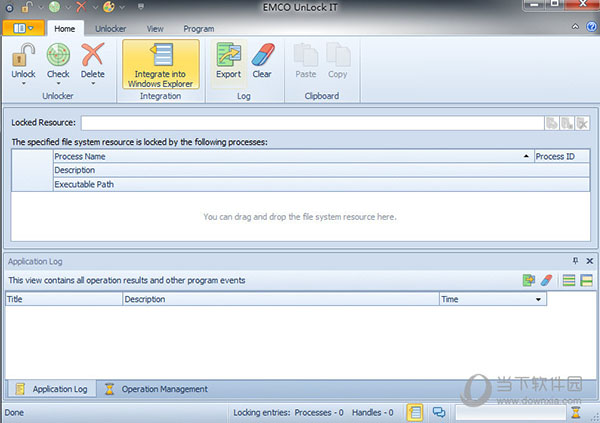Click the drag and drop hint area text
The height and width of the screenshot is (423, 600).
300,217
